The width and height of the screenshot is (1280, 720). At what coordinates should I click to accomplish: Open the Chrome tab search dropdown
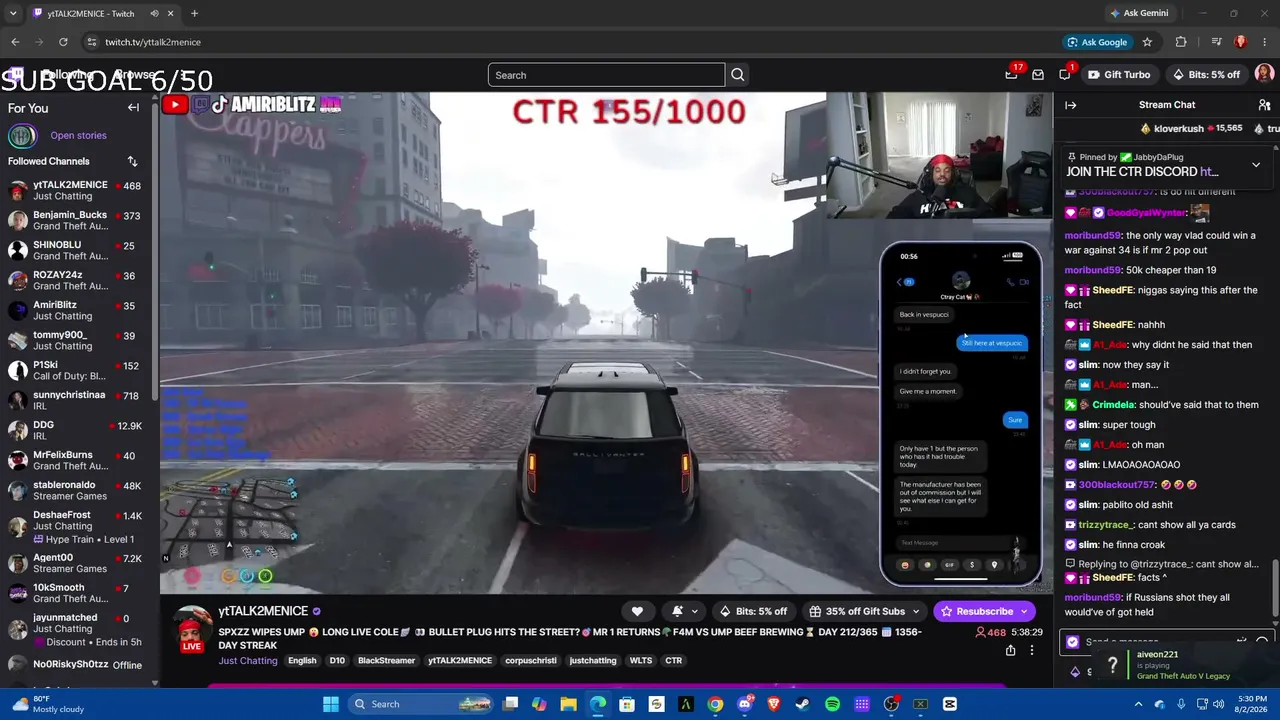tap(14, 13)
